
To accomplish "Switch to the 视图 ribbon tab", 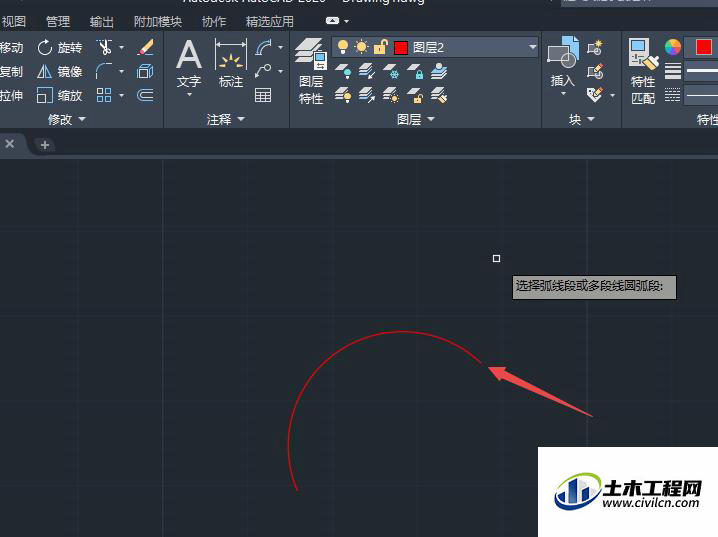I will point(14,22).
